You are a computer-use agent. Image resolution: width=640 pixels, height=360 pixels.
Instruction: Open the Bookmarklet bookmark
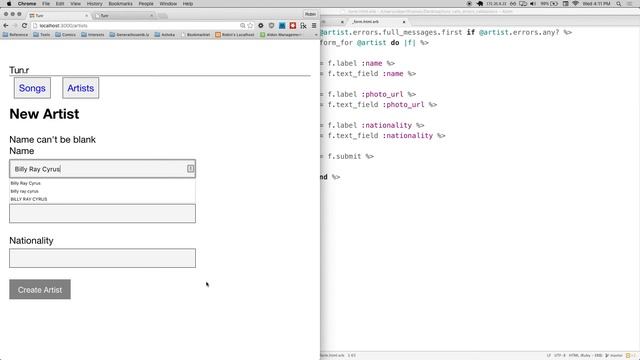tap(196, 35)
